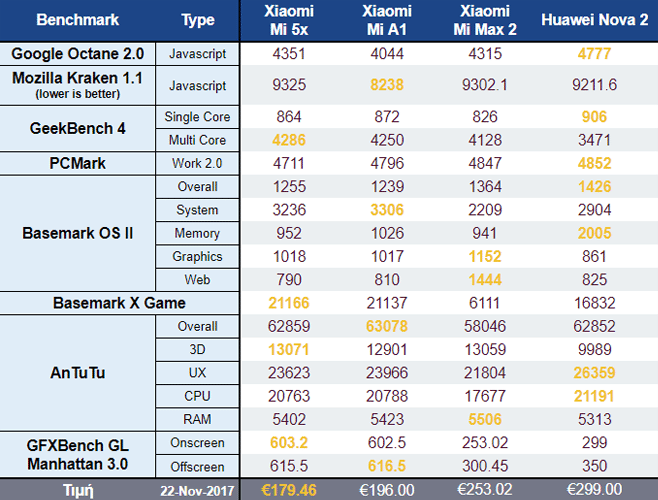Click highlighted AnTuTu UX score 26359
This screenshot has width=658, height=500.
(x=594, y=373)
